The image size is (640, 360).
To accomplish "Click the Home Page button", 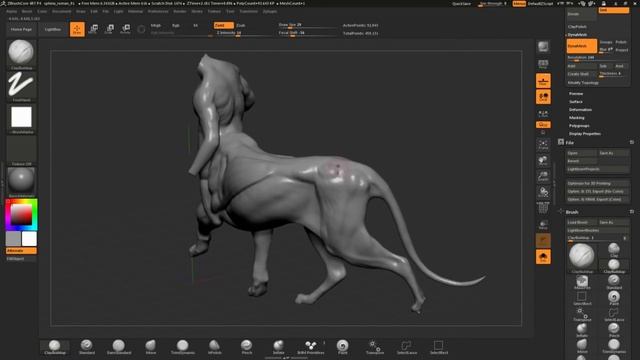I will (21, 29).
